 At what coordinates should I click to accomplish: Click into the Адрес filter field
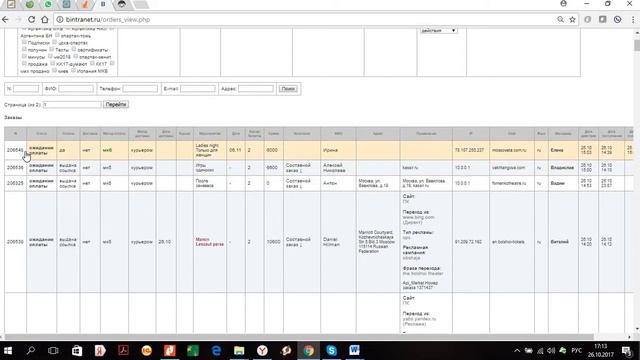(x=256, y=89)
